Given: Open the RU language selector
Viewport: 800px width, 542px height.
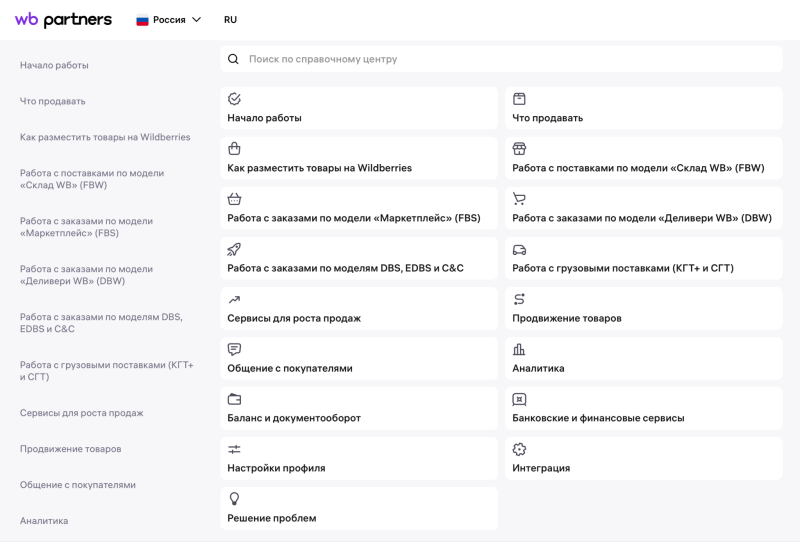Looking at the screenshot, I should [230, 20].
